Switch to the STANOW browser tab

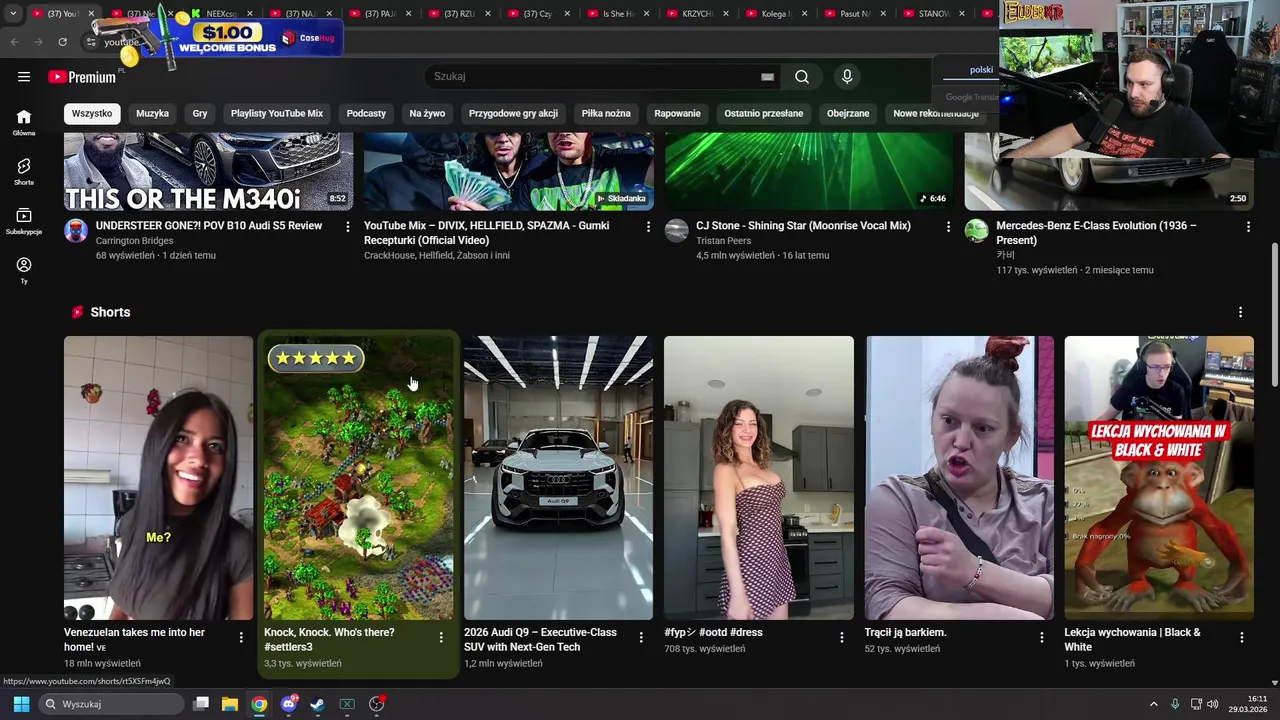[x=934, y=14]
